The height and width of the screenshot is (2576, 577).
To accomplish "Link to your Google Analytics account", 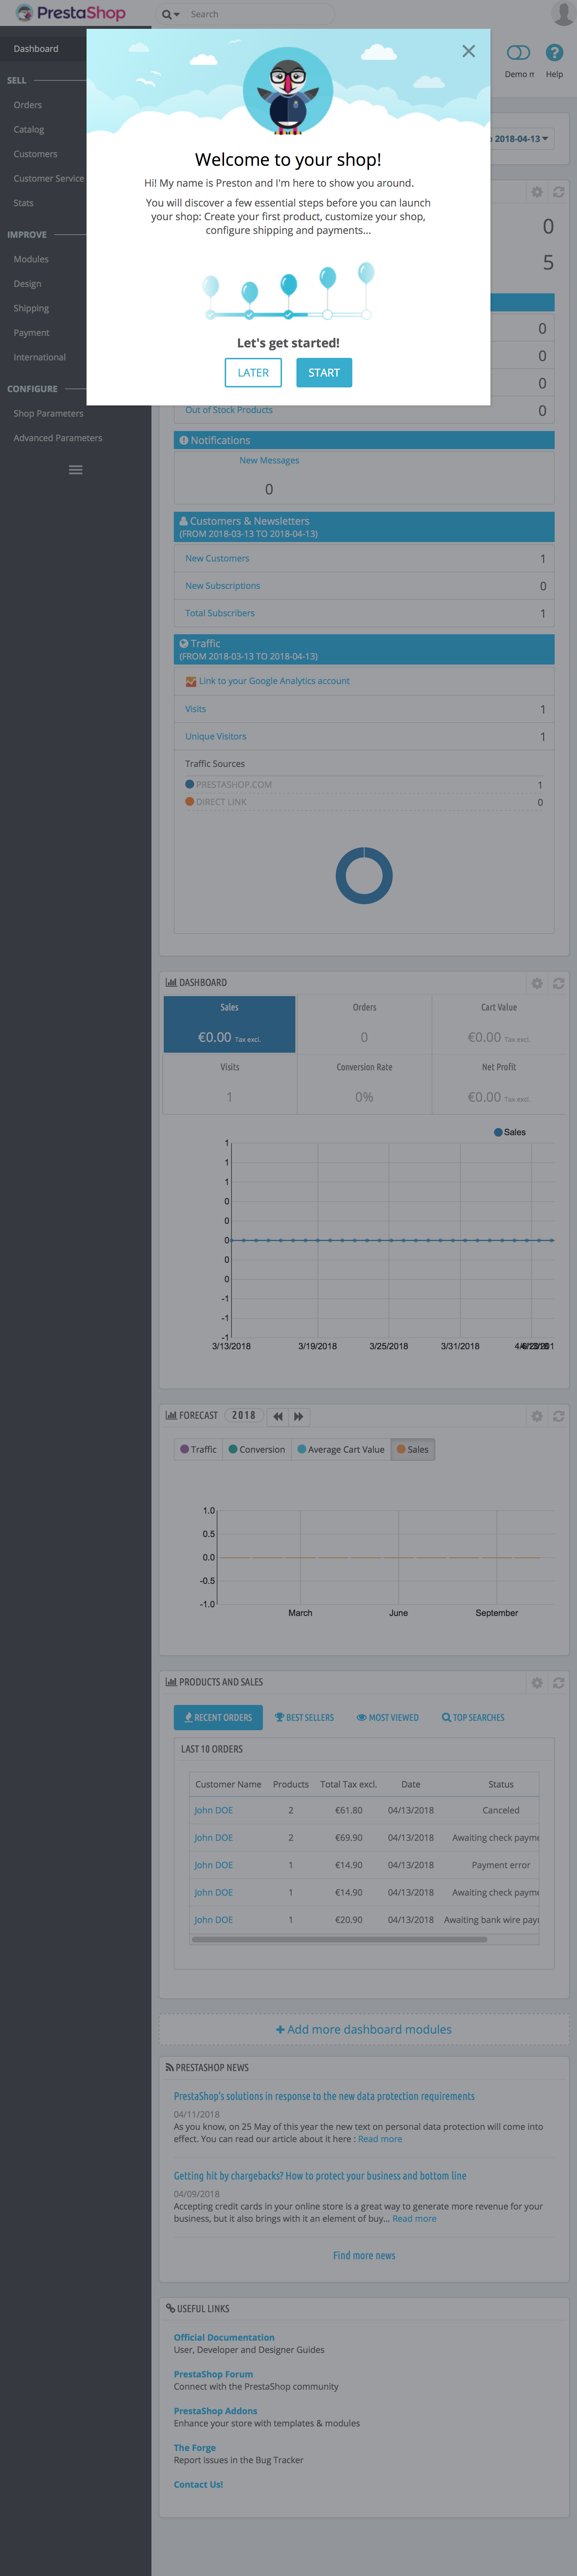I will pos(274,681).
